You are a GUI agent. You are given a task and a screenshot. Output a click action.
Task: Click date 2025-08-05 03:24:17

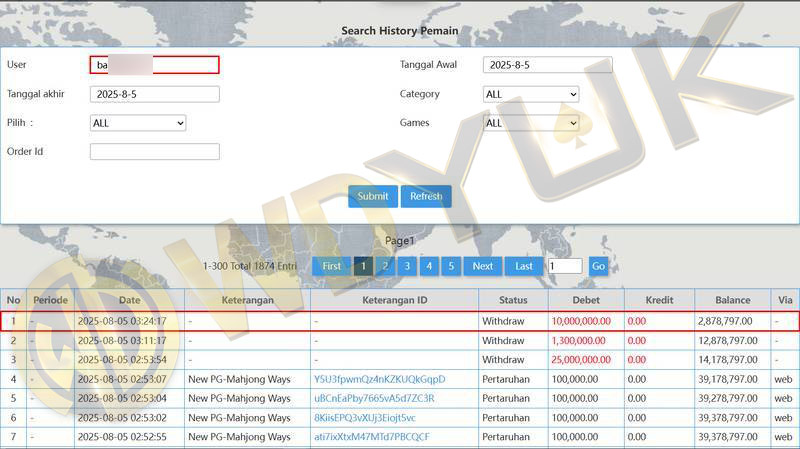pyautogui.click(x=122, y=321)
